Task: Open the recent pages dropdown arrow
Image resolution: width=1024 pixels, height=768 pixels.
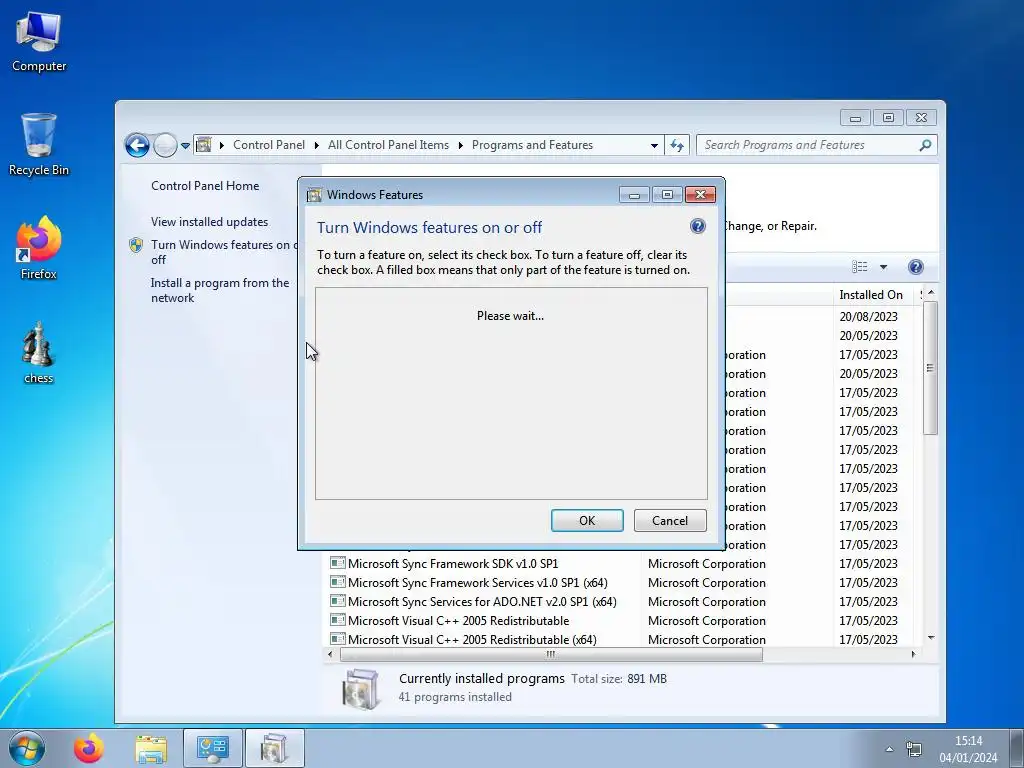Action: click(x=185, y=146)
